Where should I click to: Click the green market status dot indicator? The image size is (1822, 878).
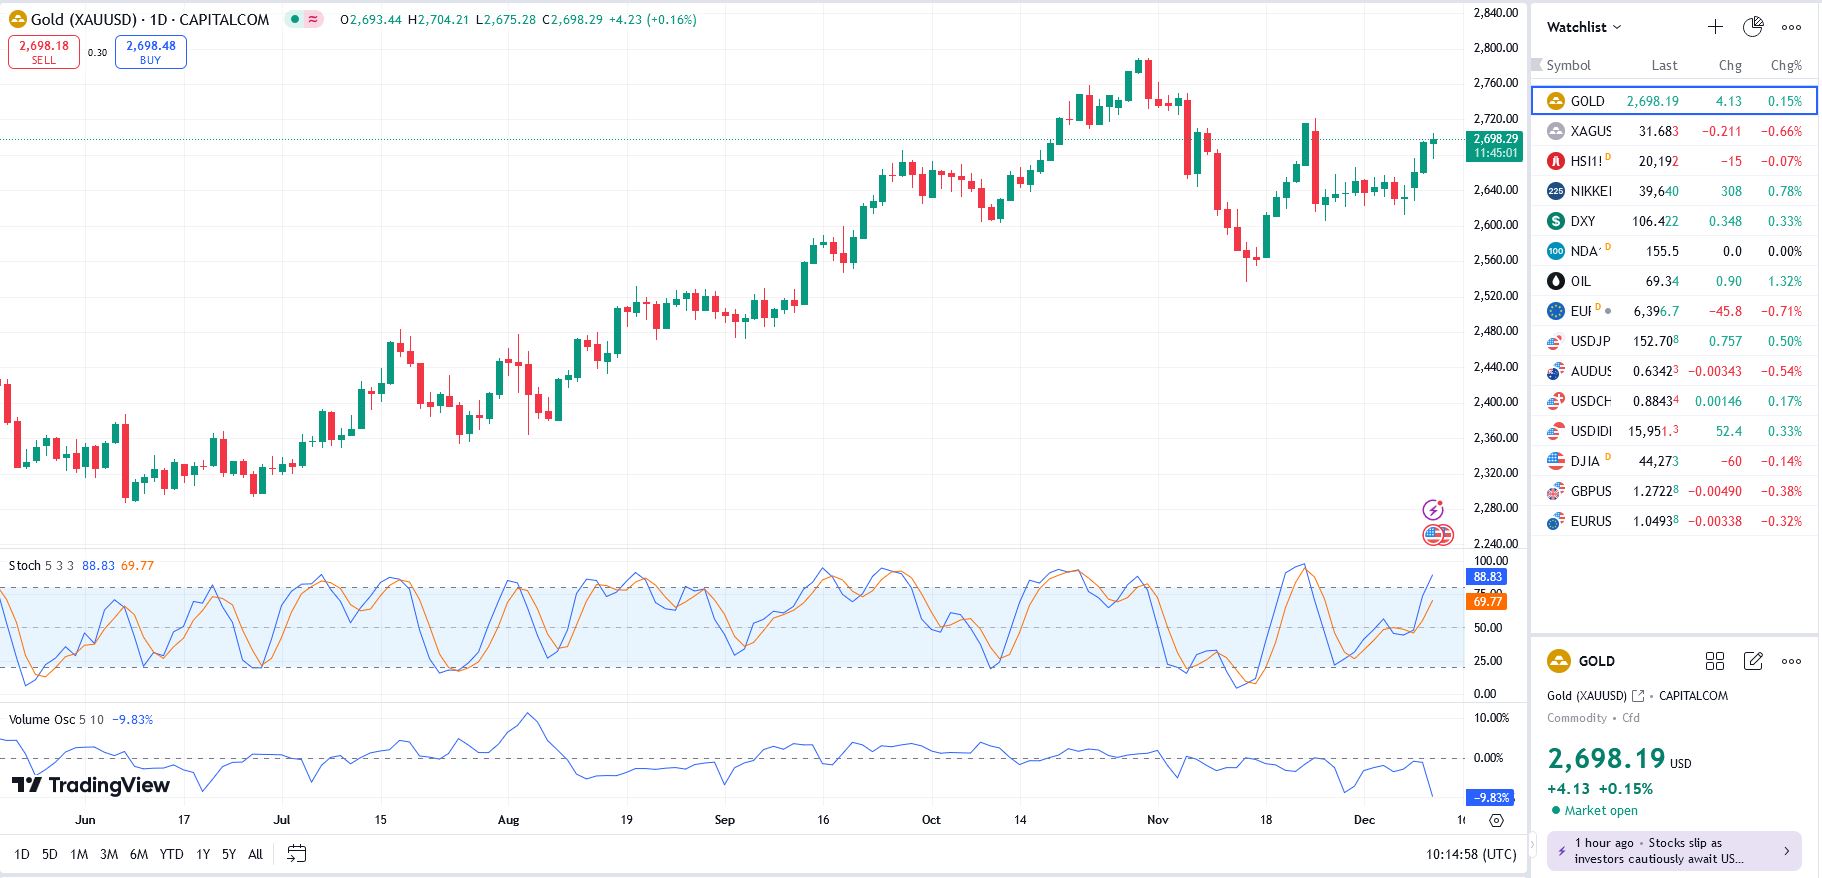tap(294, 19)
